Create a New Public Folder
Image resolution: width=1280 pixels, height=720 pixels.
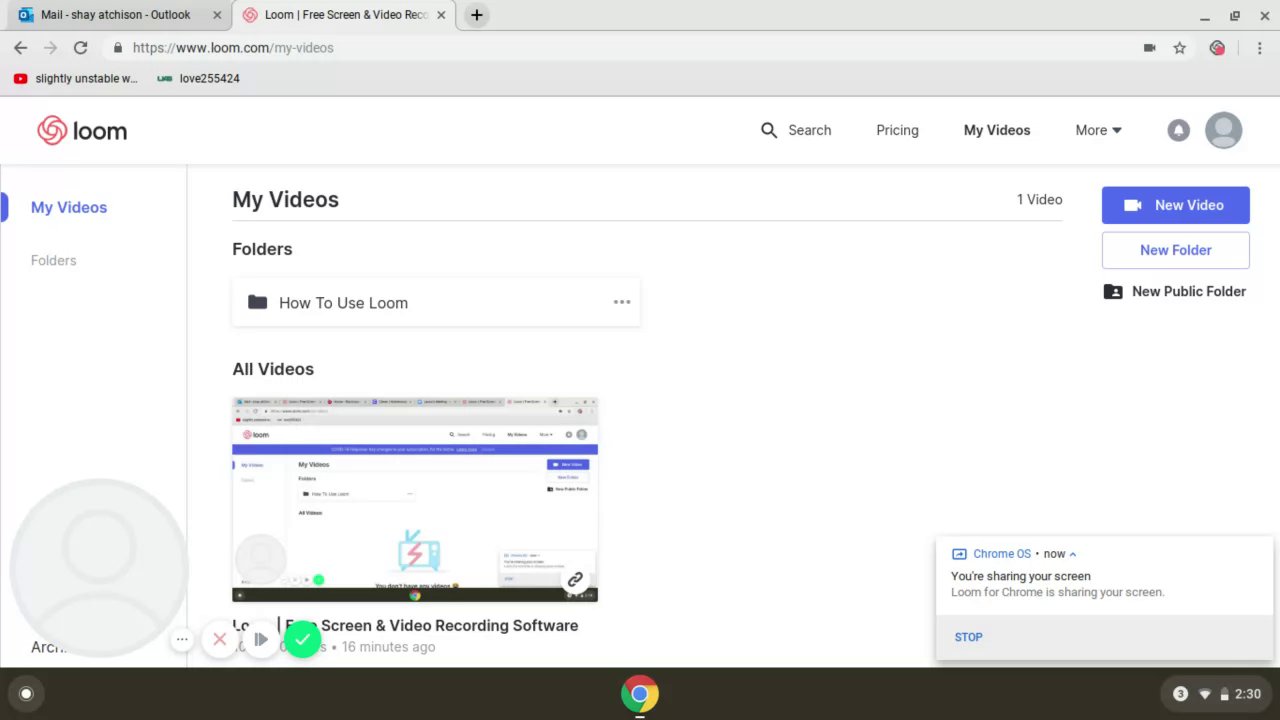pos(1175,291)
